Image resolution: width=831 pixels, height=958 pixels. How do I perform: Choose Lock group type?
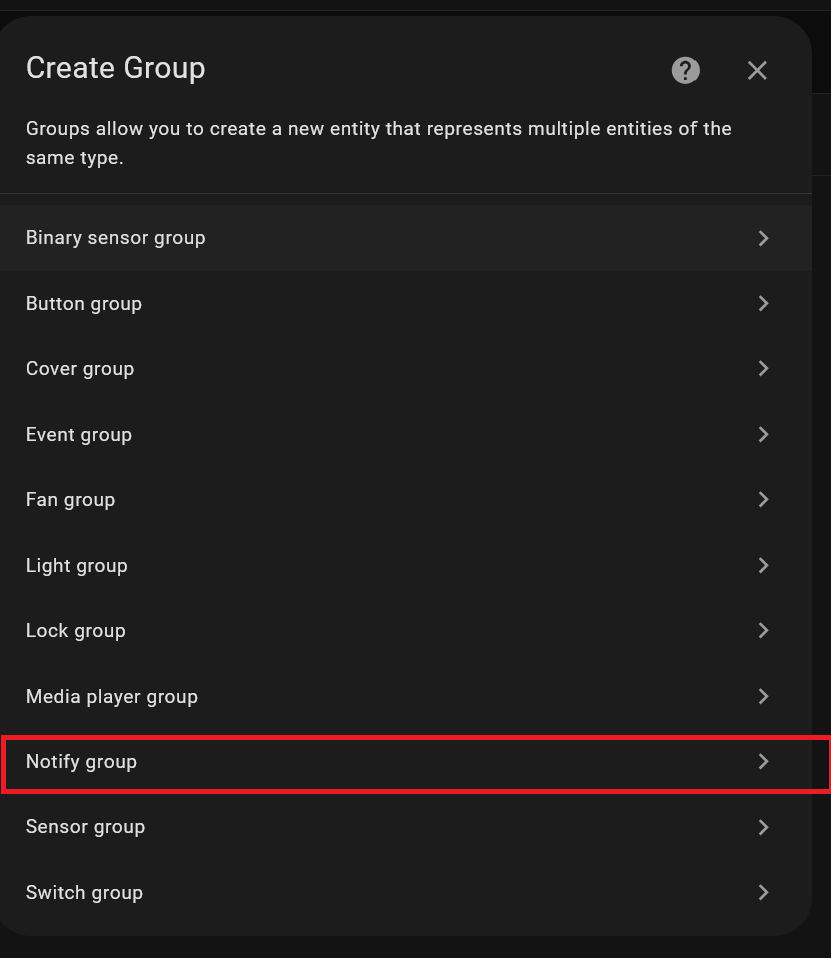pyautogui.click(x=76, y=630)
